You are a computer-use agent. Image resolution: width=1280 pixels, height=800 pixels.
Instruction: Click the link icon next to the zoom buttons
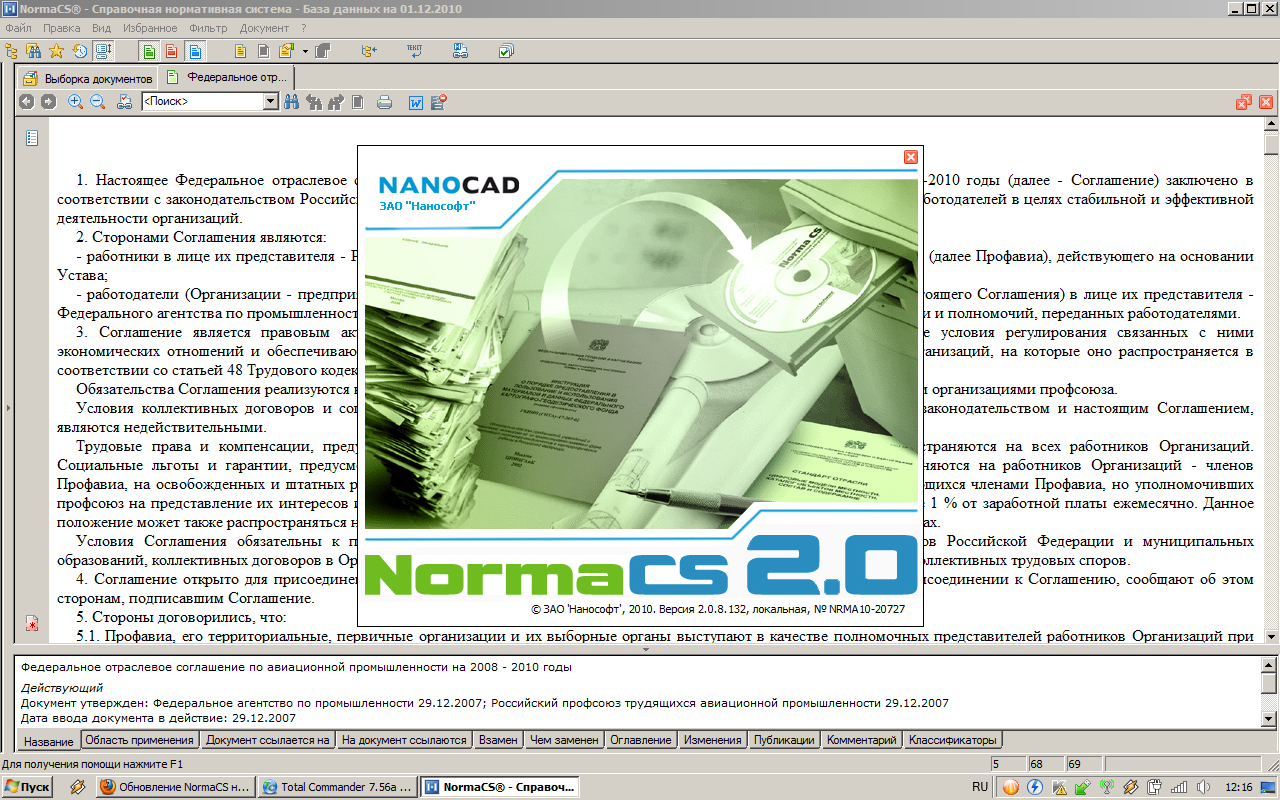pos(125,101)
